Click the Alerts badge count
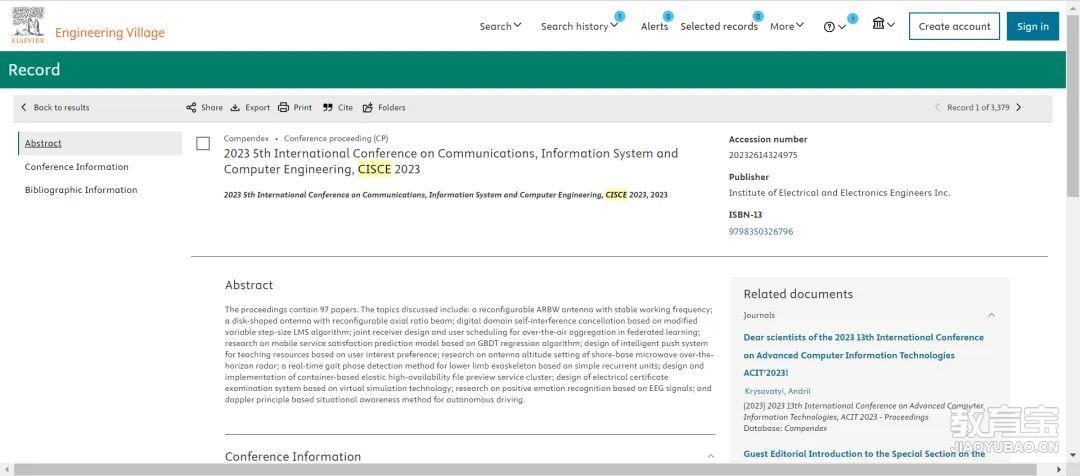Viewport: 1080px width, 476px height. point(667,16)
